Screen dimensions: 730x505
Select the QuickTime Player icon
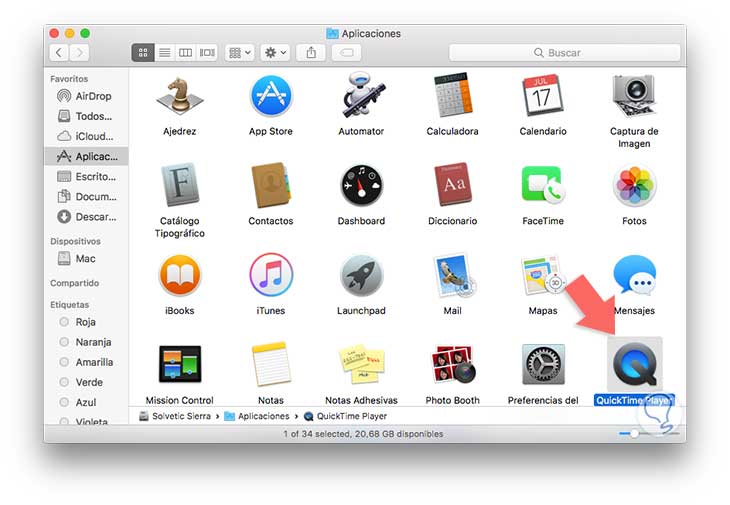tap(634, 365)
